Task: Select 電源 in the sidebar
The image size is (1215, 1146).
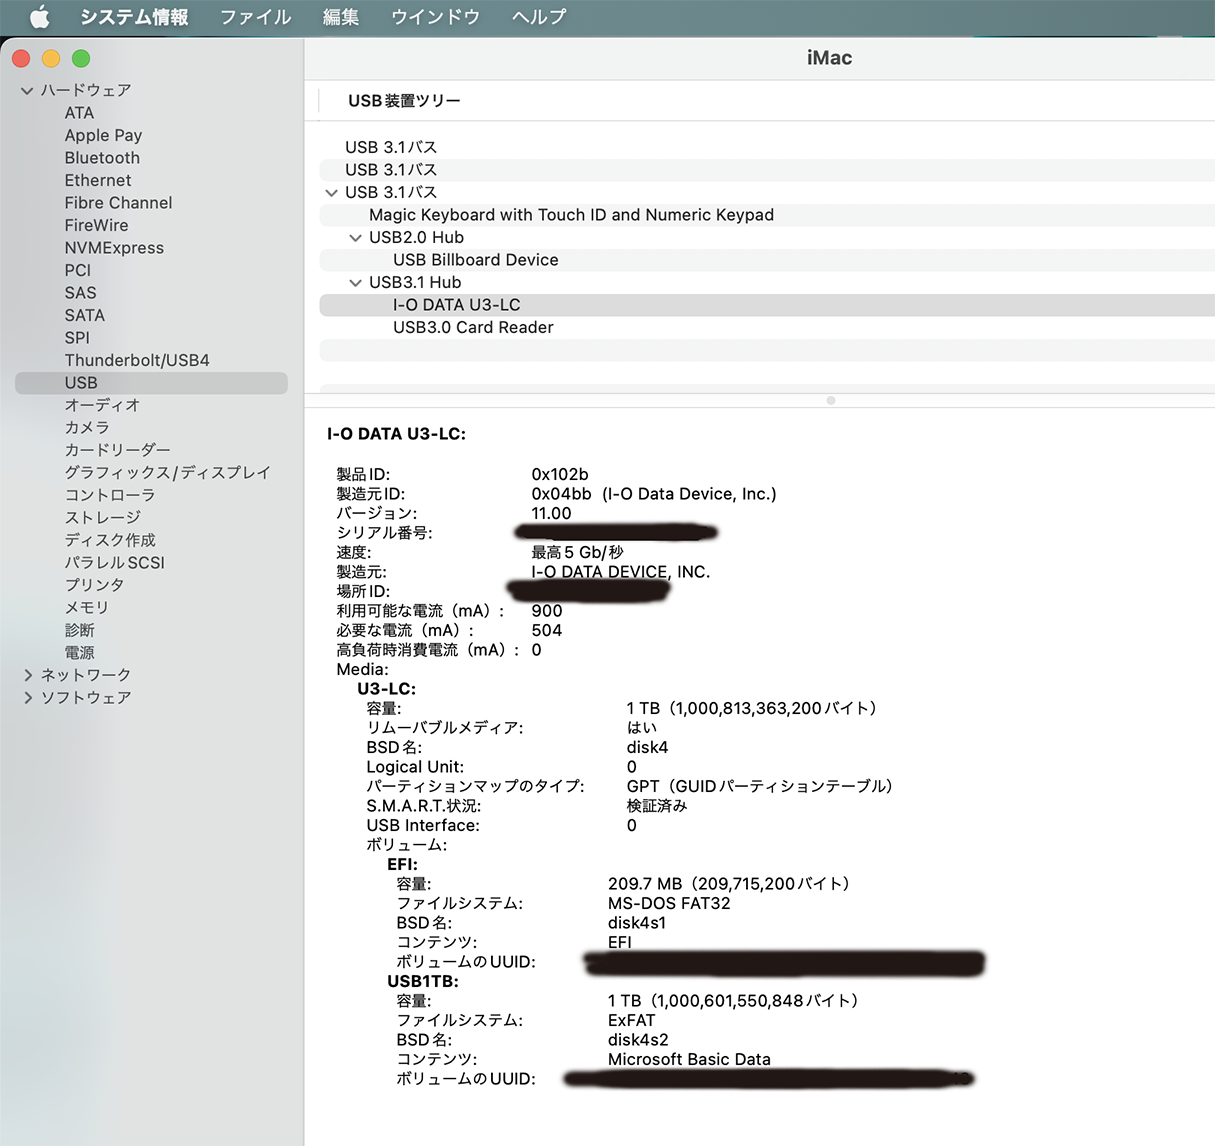Action: coord(79,653)
